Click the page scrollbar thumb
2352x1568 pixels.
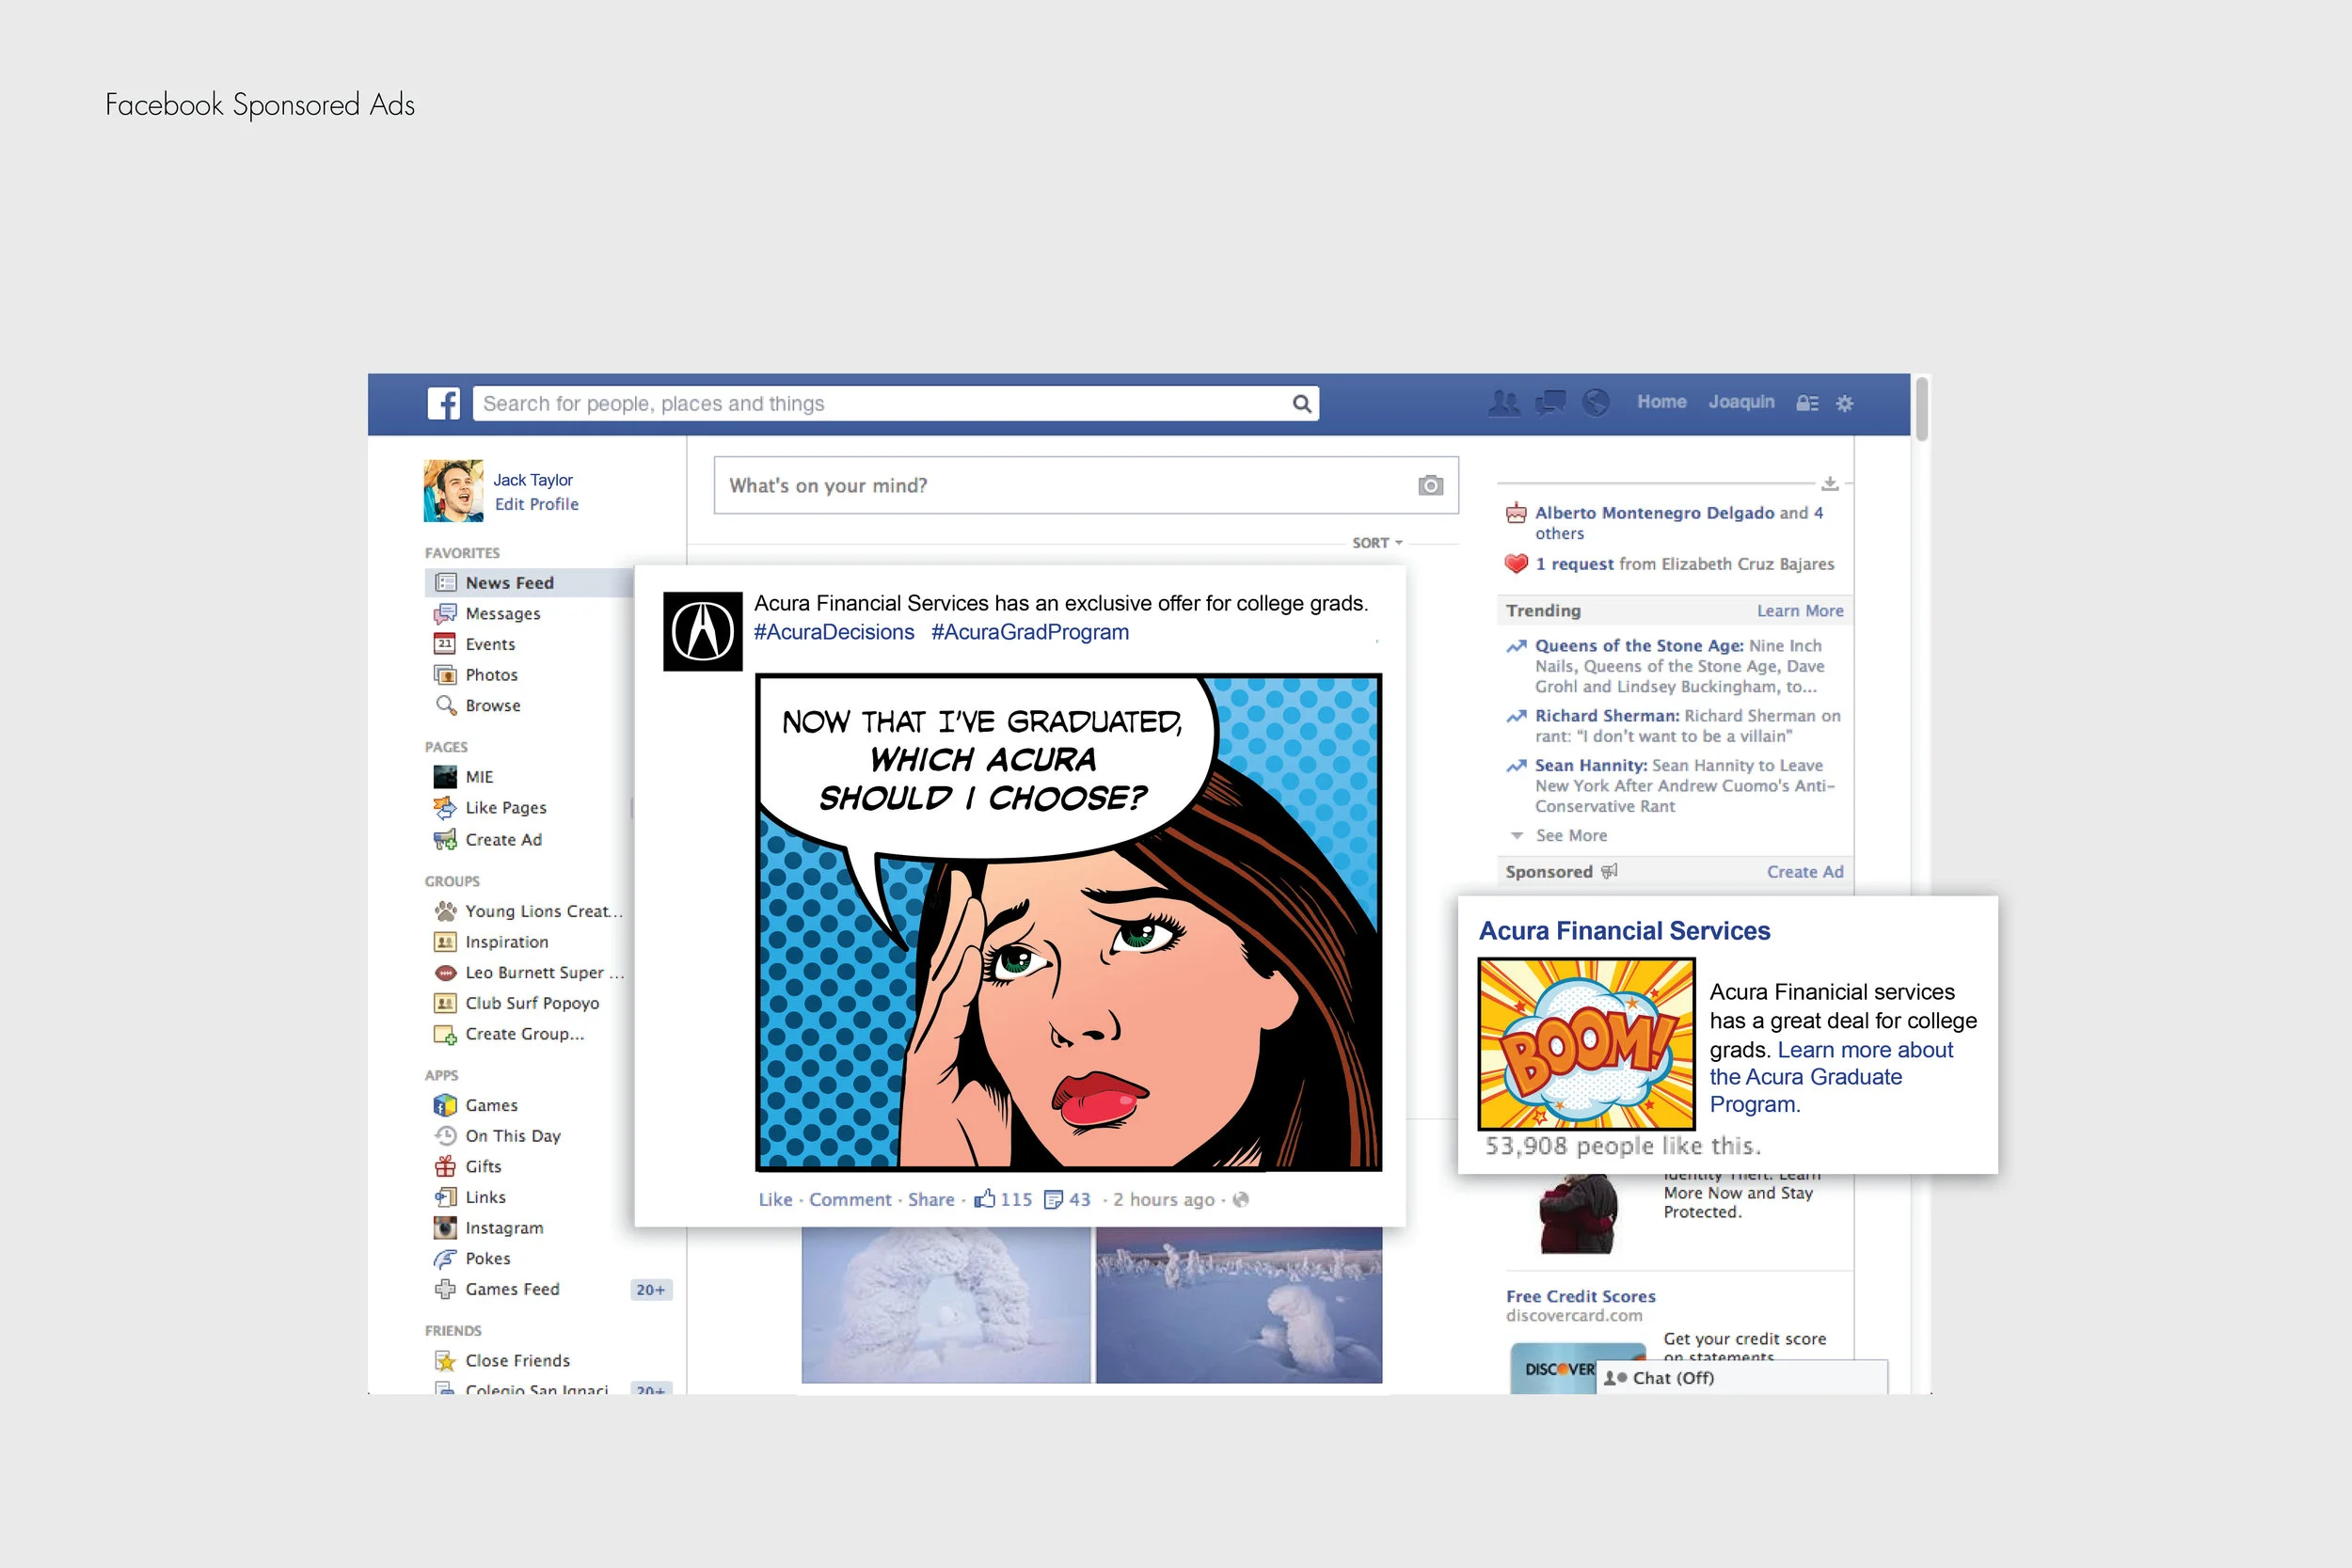(x=1921, y=408)
